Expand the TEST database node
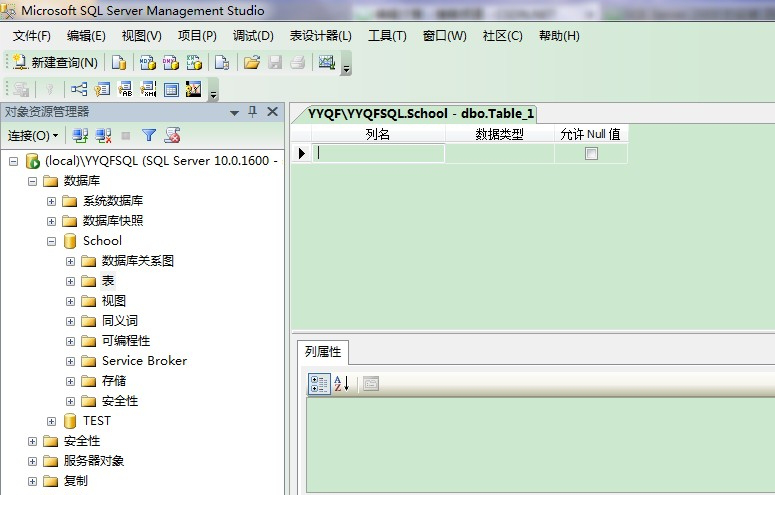Image resolution: width=775 pixels, height=514 pixels. pyautogui.click(x=51, y=422)
